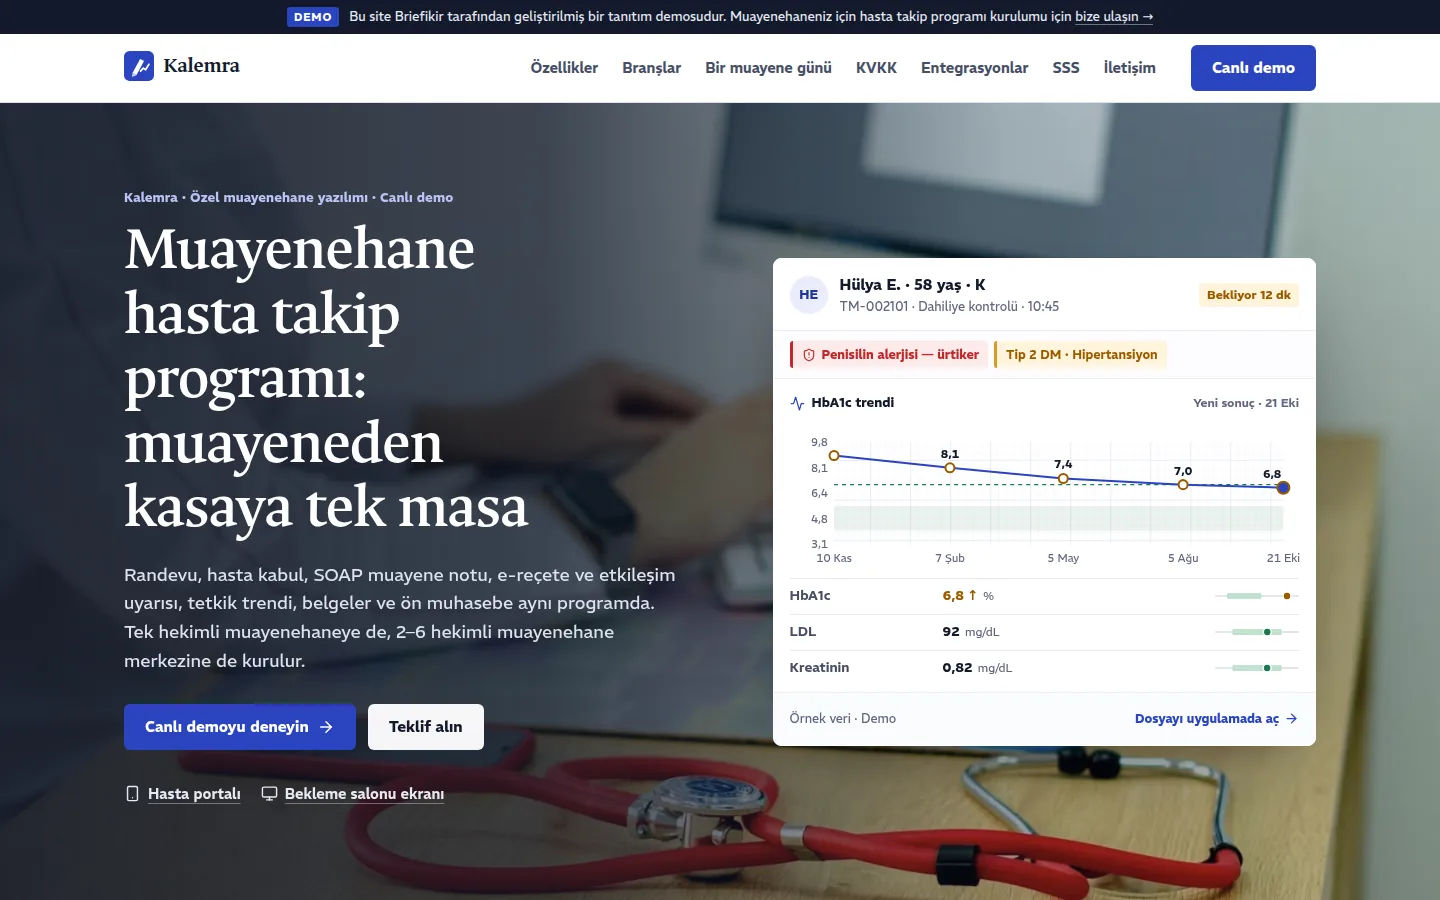This screenshot has height=900, width=1440.
Task: Click the Tip 2 DM · Hipertansiyon tag
Action: (1081, 355)
